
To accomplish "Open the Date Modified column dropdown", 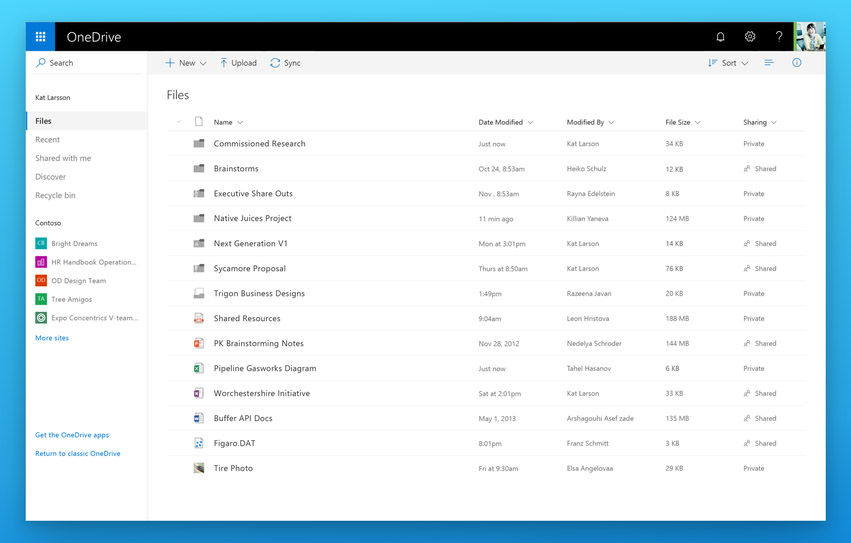I will click(x=506, y=122).
